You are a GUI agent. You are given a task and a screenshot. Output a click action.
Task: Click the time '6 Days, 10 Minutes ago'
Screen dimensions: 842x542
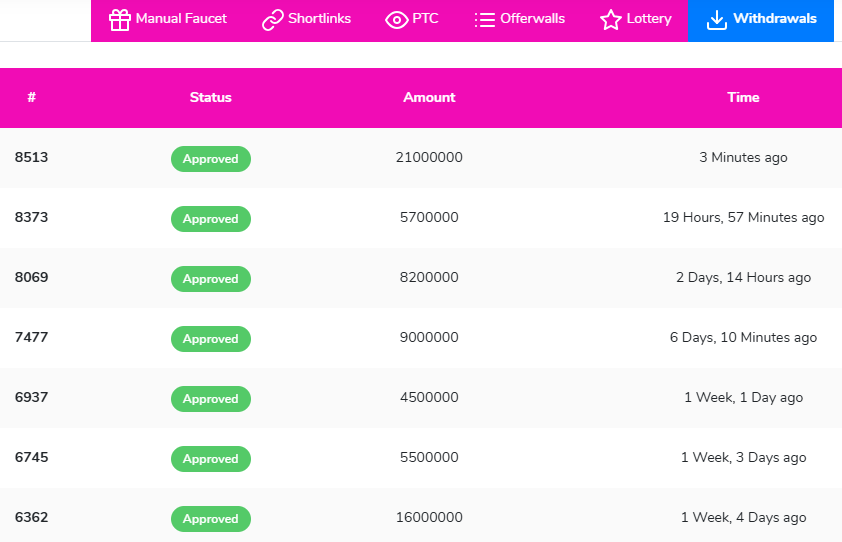pyautogui.click(x=743, y=337)
